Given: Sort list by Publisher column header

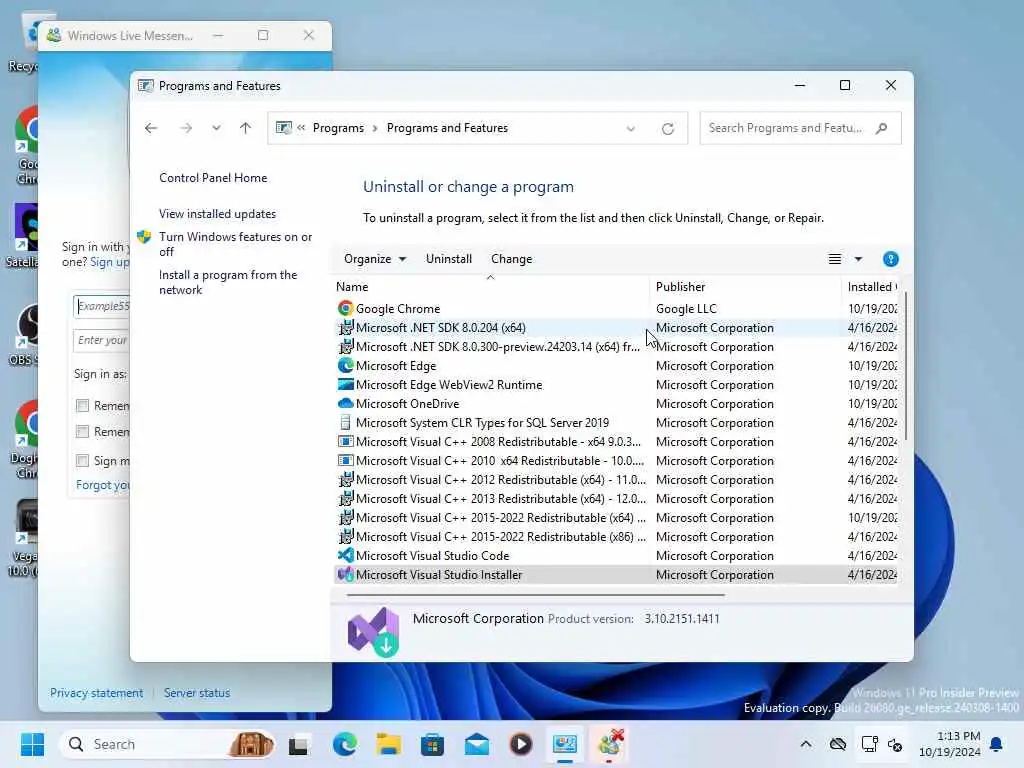Looking at the screenshot, I should [745, 287].
